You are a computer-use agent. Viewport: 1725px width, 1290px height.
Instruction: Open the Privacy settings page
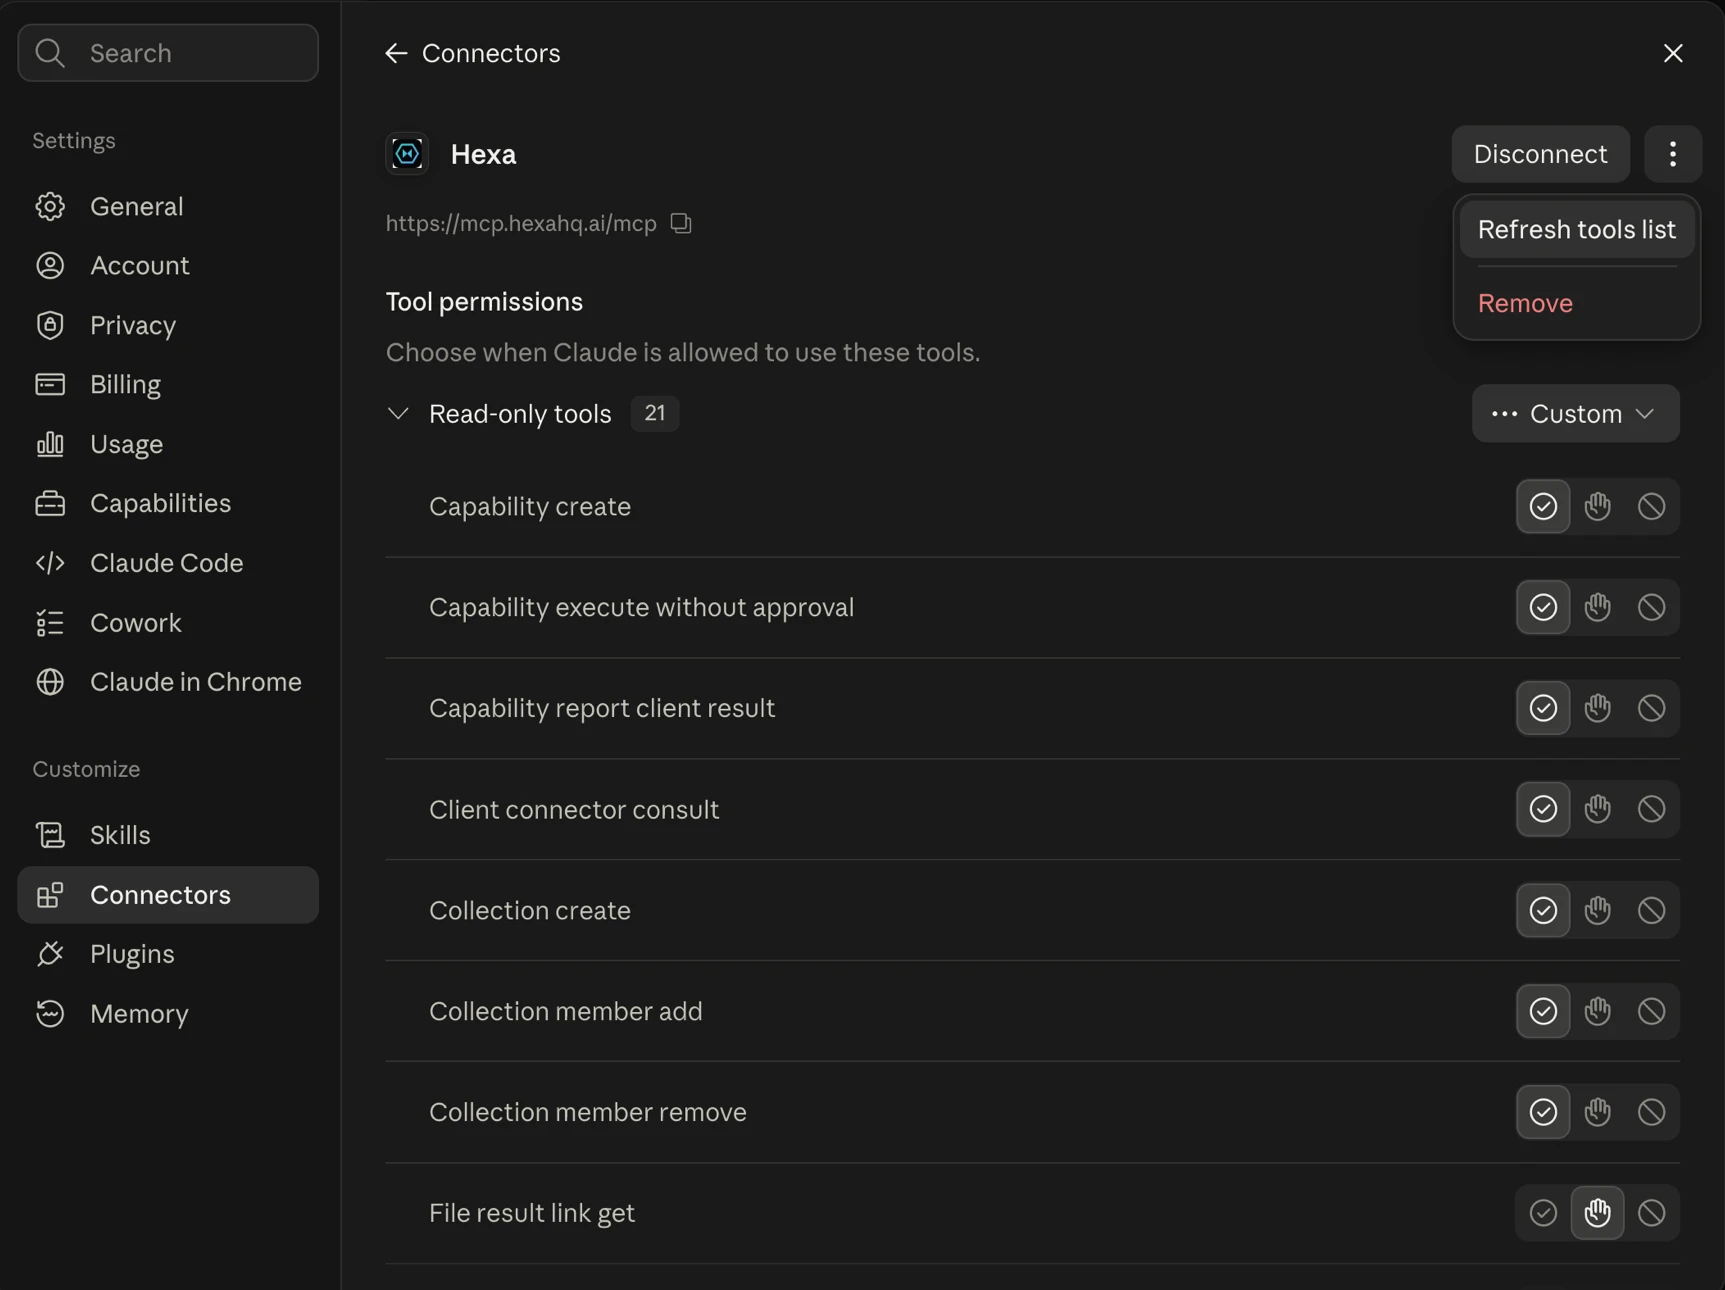[x=168, y=325]
